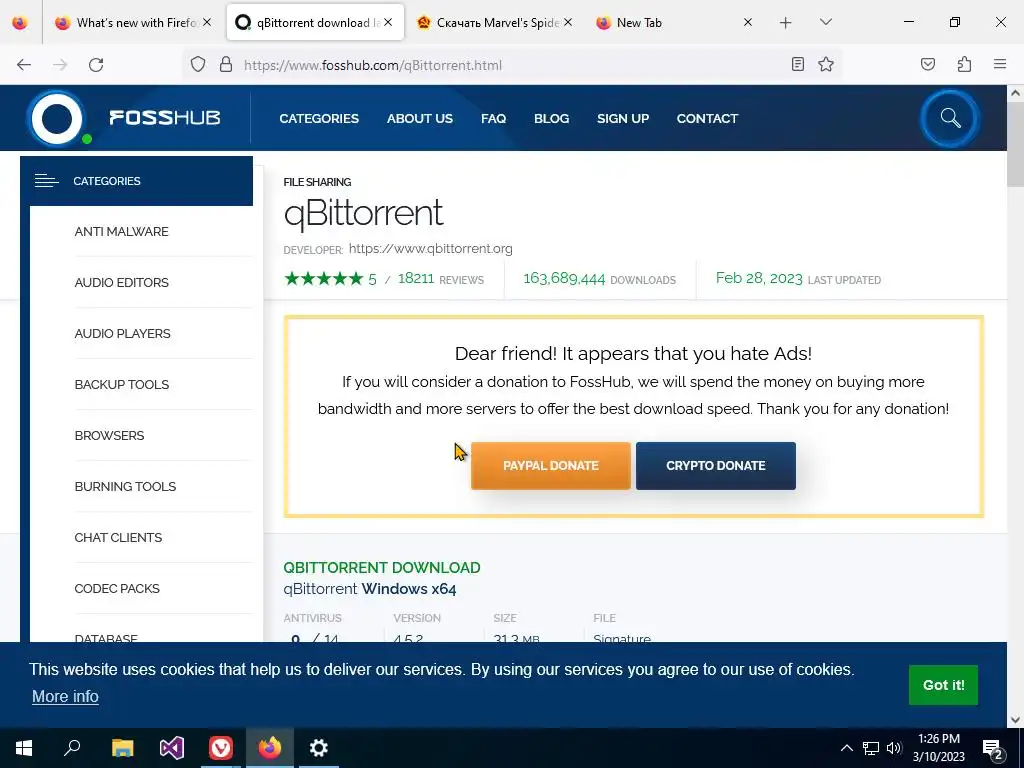
Task: Open the Windows Start menu
Action: click(x=24, y=748)
